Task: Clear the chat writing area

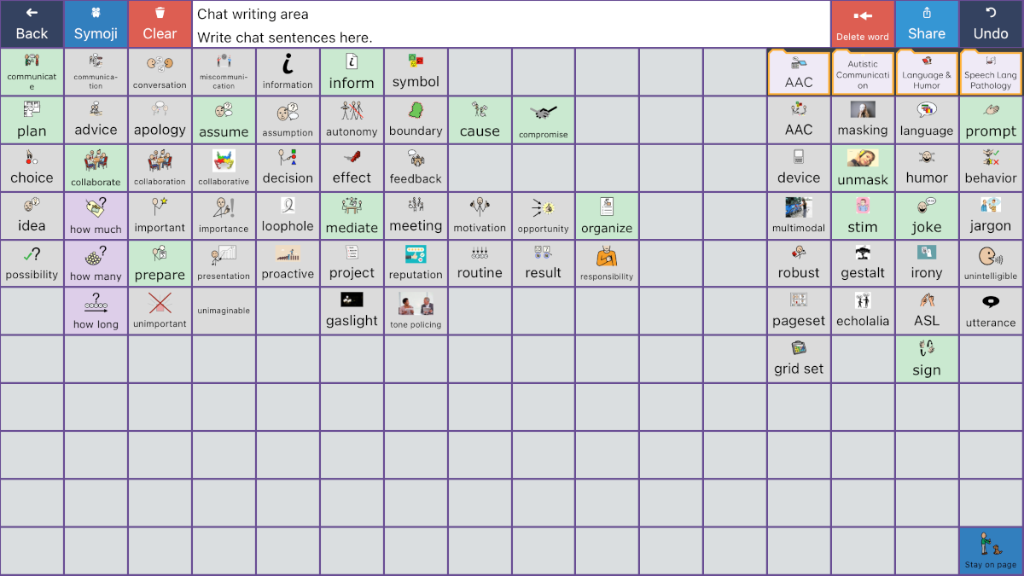Action: (x=159, y=24)
